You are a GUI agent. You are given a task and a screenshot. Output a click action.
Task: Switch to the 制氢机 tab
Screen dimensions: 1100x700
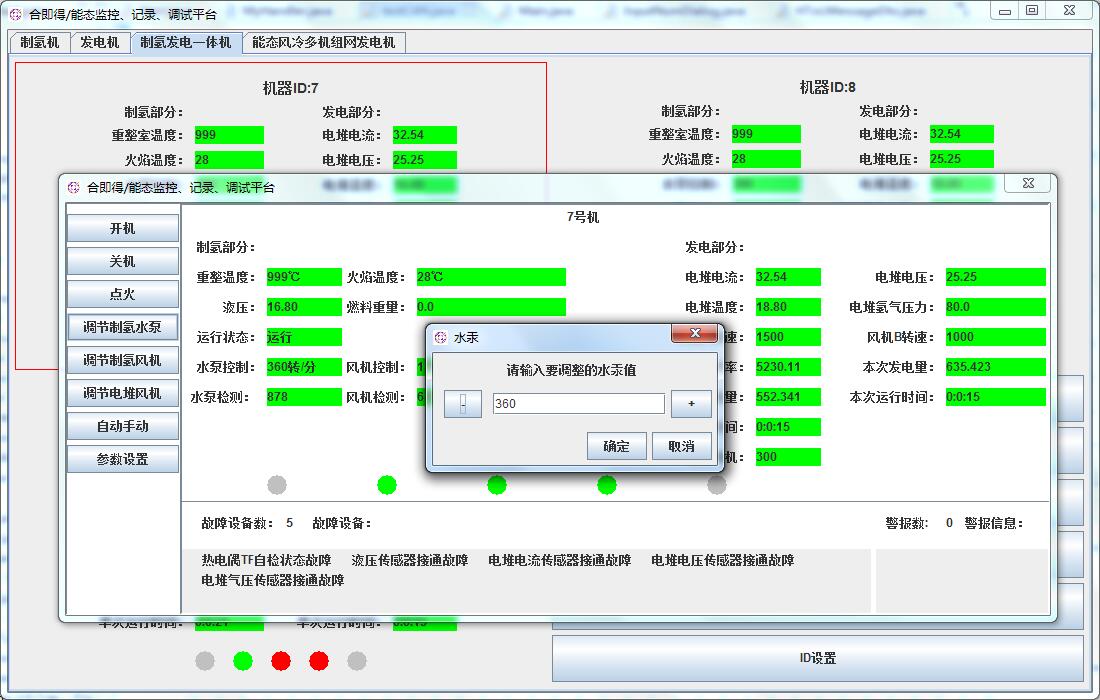[40, 43]
